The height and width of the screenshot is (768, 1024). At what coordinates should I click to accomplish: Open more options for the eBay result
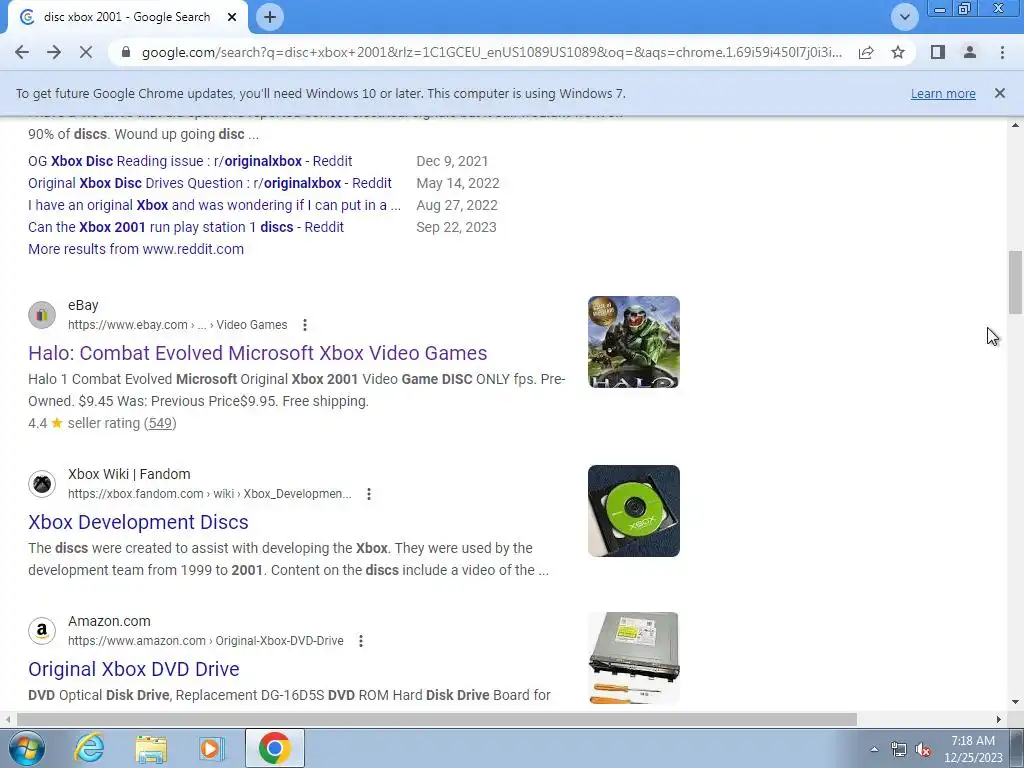pos(304,325)
